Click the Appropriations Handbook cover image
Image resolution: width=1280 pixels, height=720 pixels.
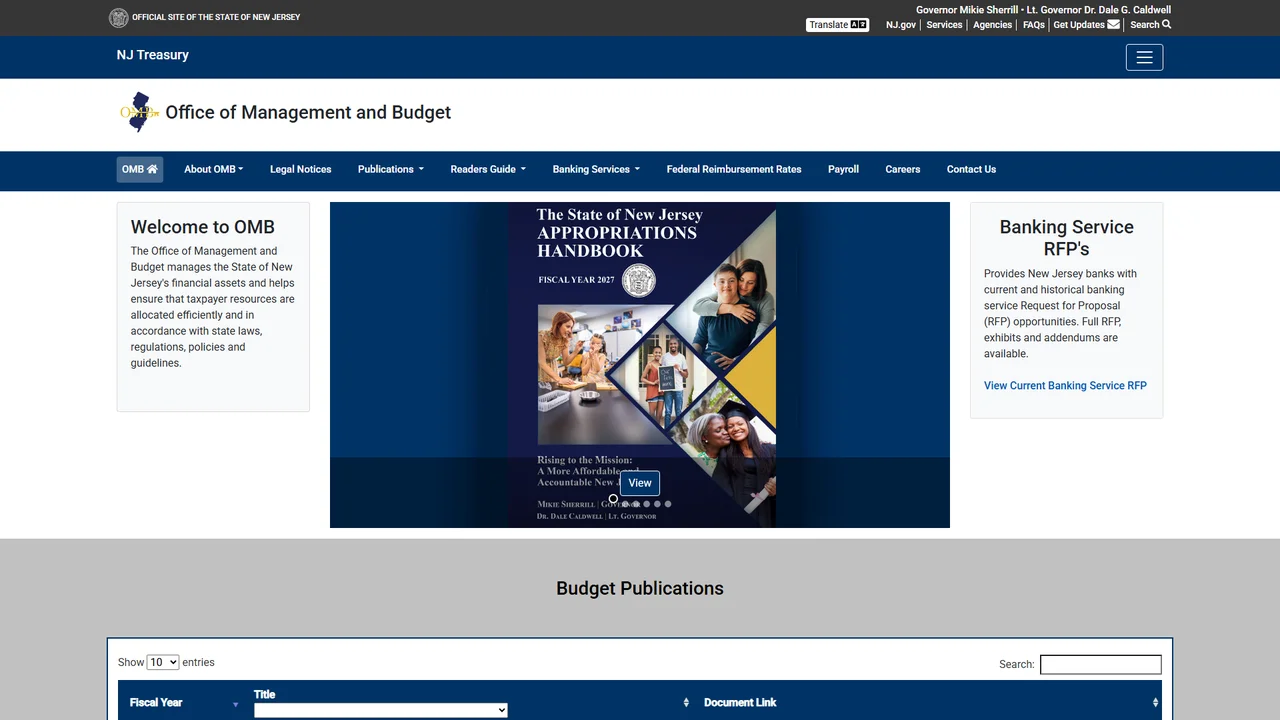tap(640, 365)
